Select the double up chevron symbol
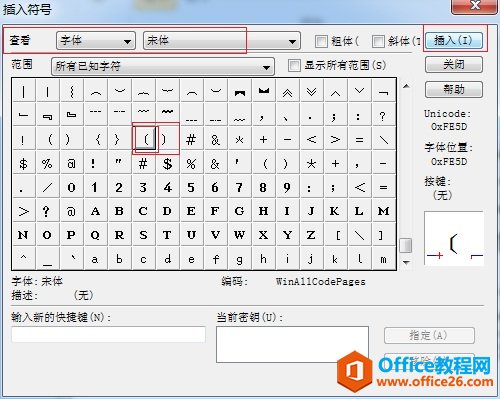 pyautogui.click(x=287, y=92)
